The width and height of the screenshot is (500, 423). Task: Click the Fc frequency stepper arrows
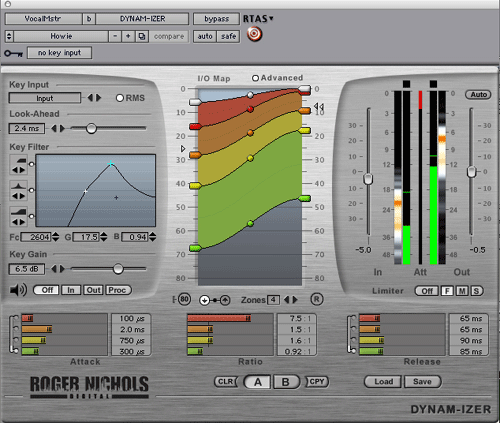coord(56,237)
